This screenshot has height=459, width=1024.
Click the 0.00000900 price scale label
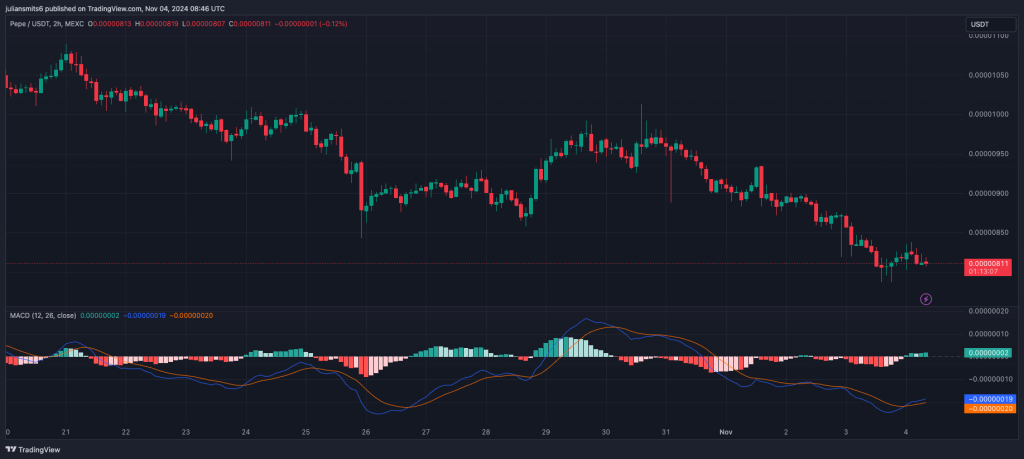coord(990,193)
